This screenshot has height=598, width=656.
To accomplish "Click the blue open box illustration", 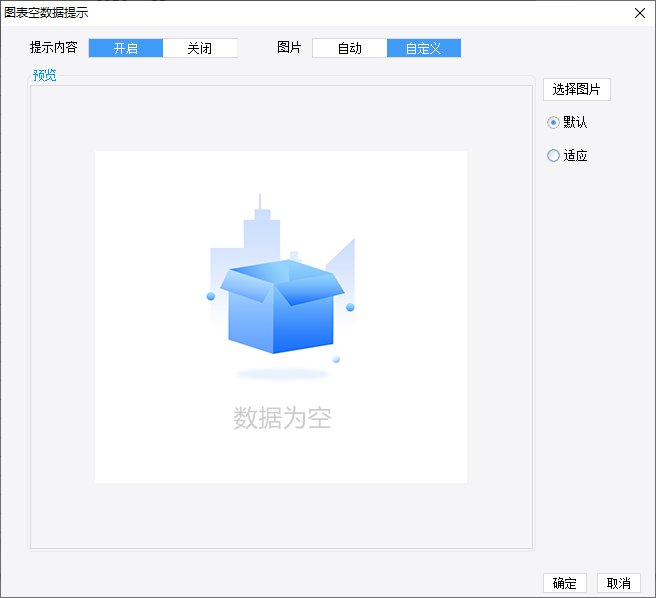I will pyautogui.click(x=282, y=307).
